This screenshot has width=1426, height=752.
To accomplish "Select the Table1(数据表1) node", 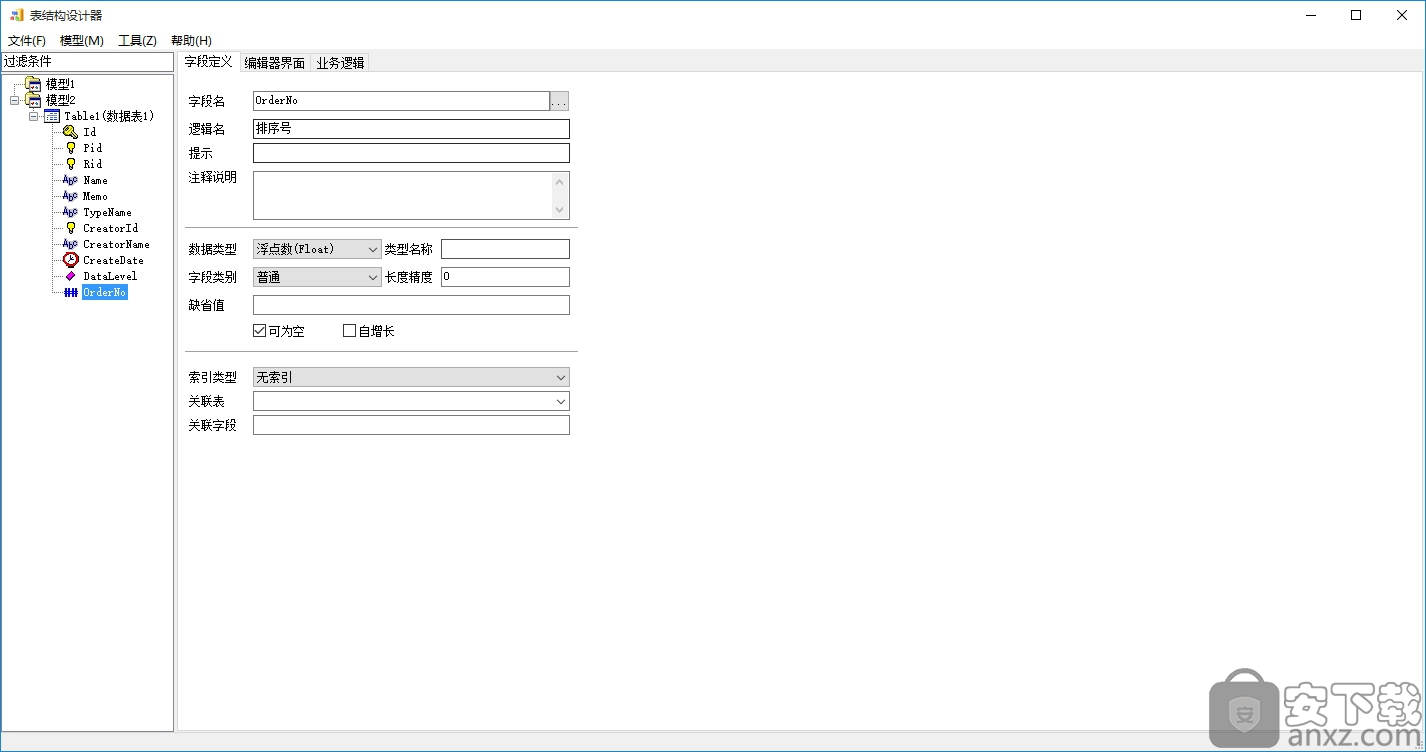I will point(109,116).
